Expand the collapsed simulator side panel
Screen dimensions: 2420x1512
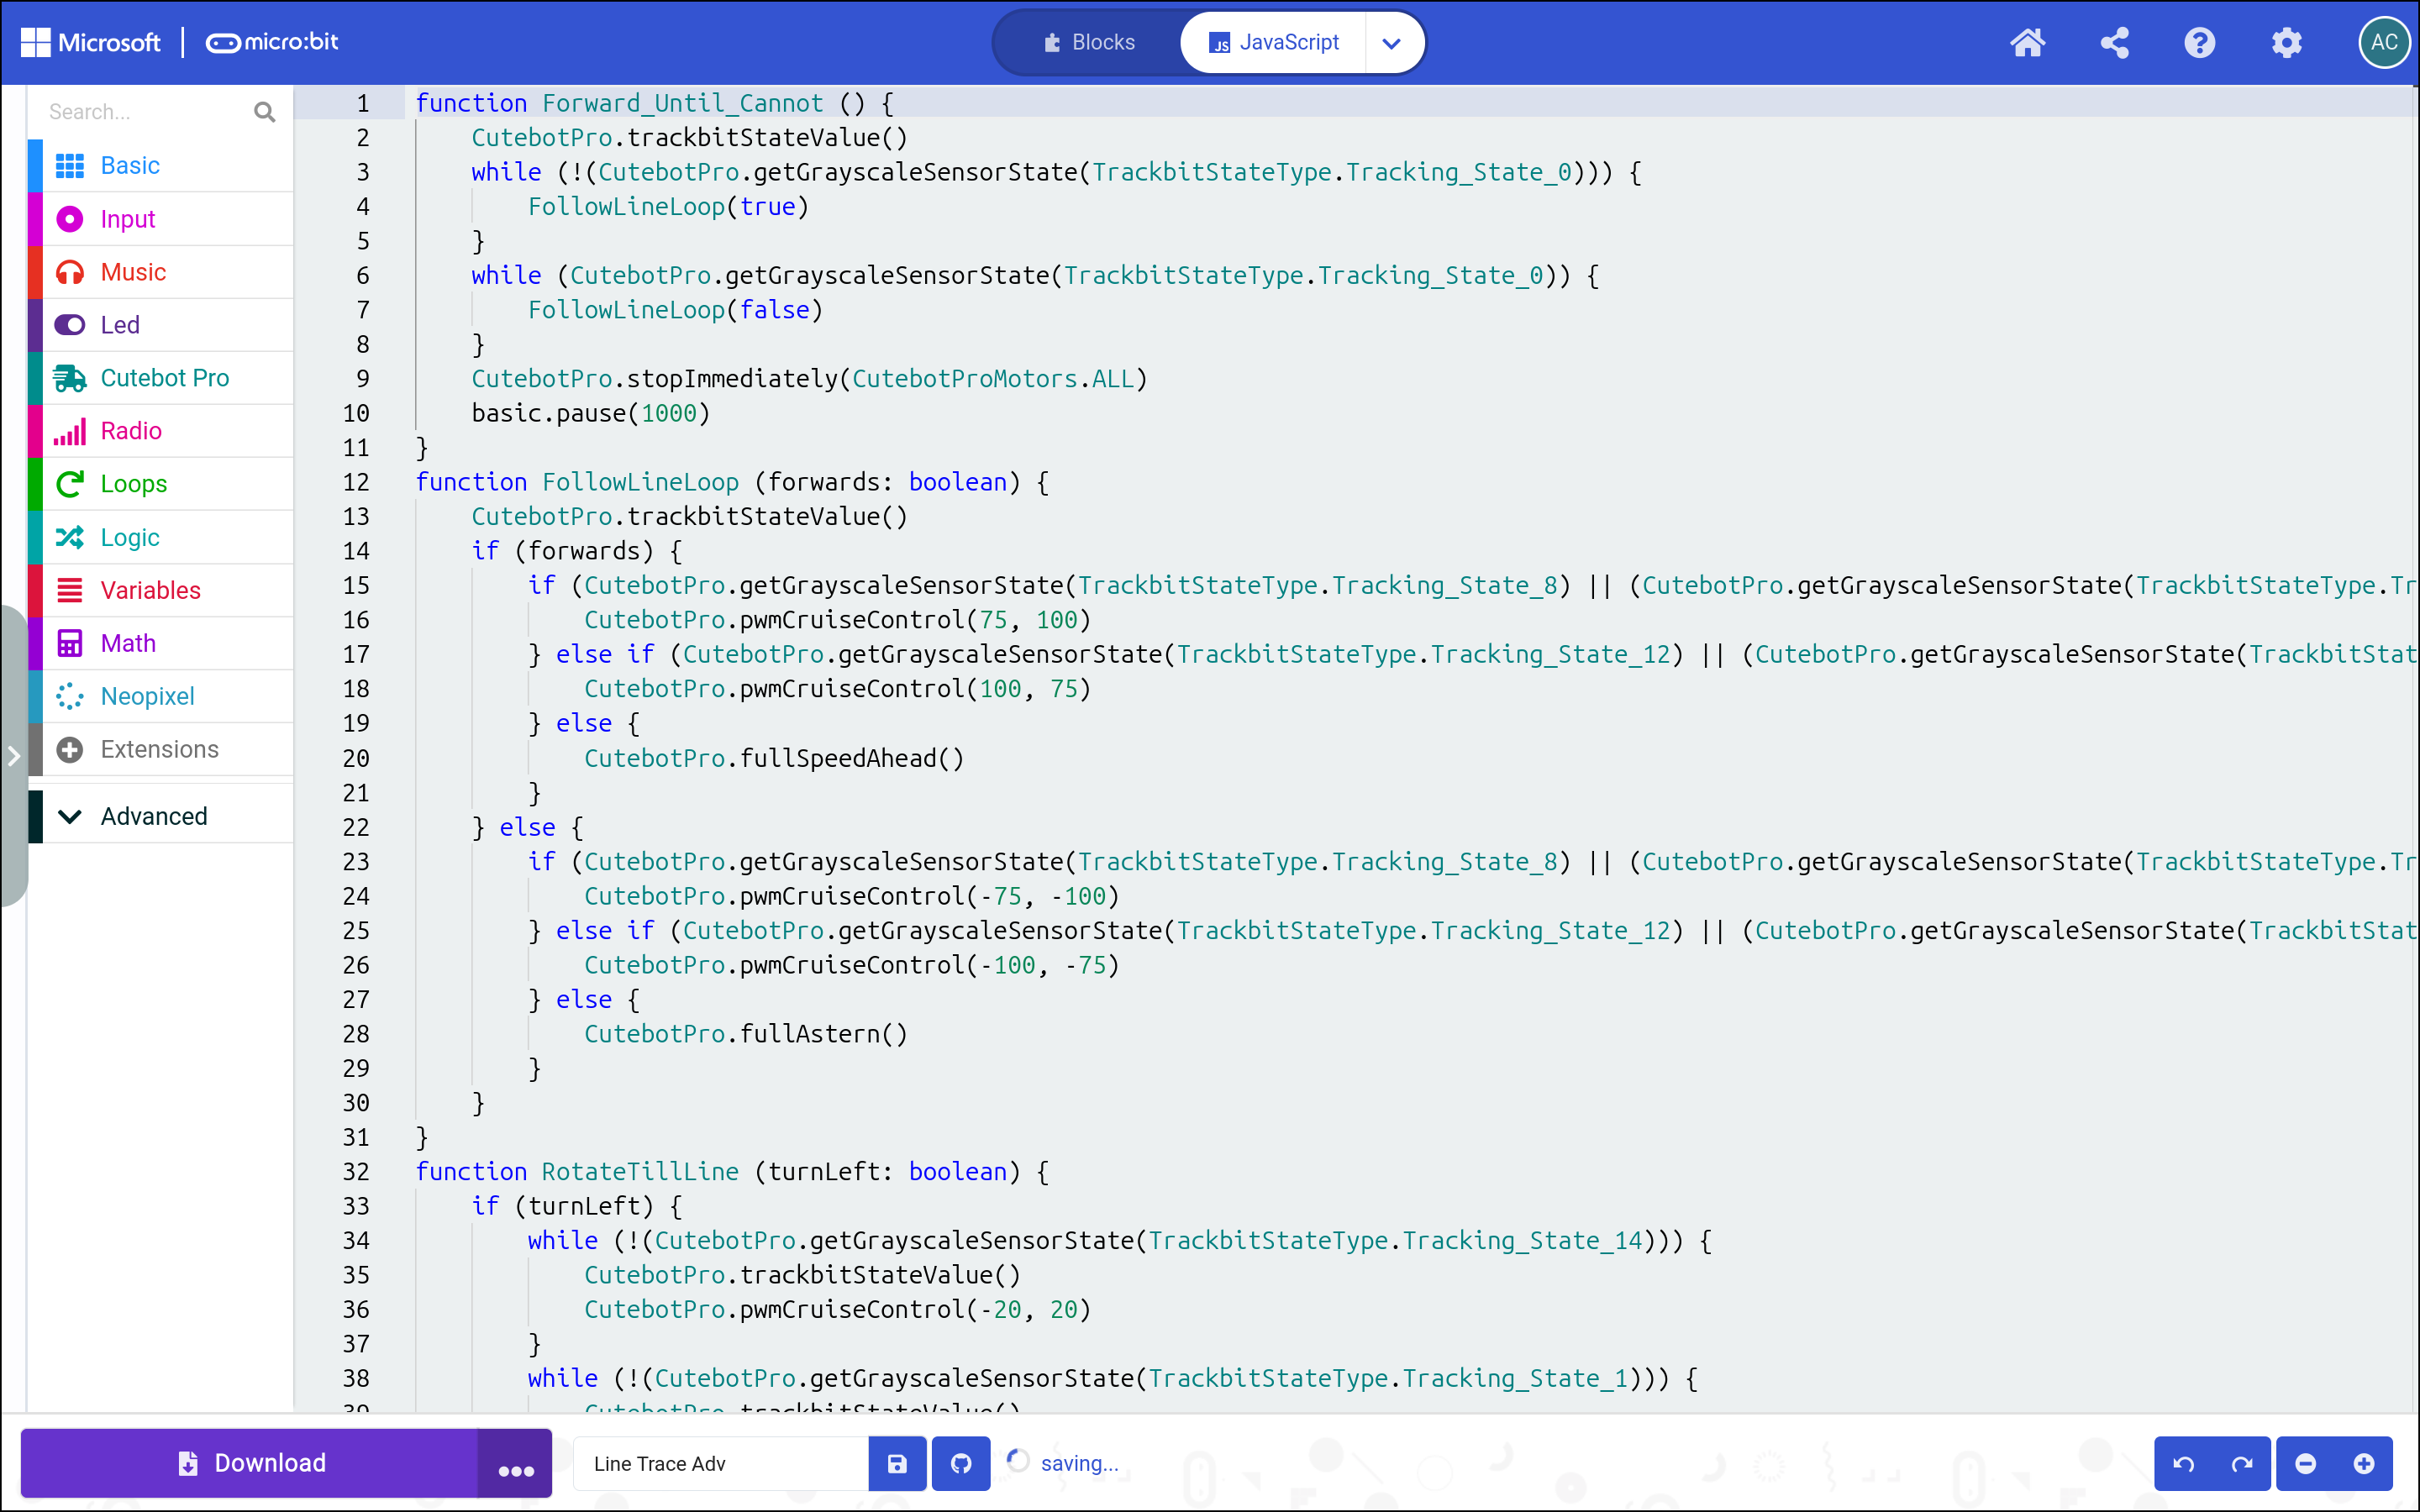(13, 756)
